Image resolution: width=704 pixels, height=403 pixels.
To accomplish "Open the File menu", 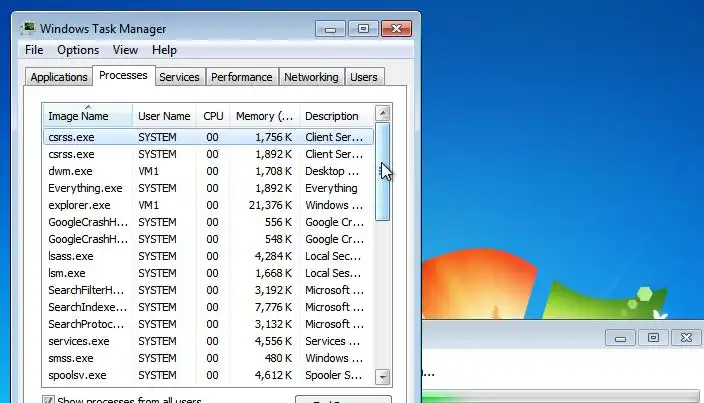I will (34, 50).
